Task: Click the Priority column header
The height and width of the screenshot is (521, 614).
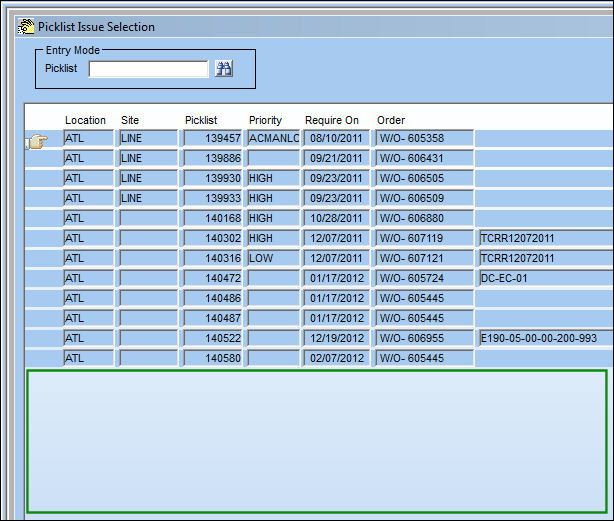Action: pyautogui.click(x=265, y=120)
